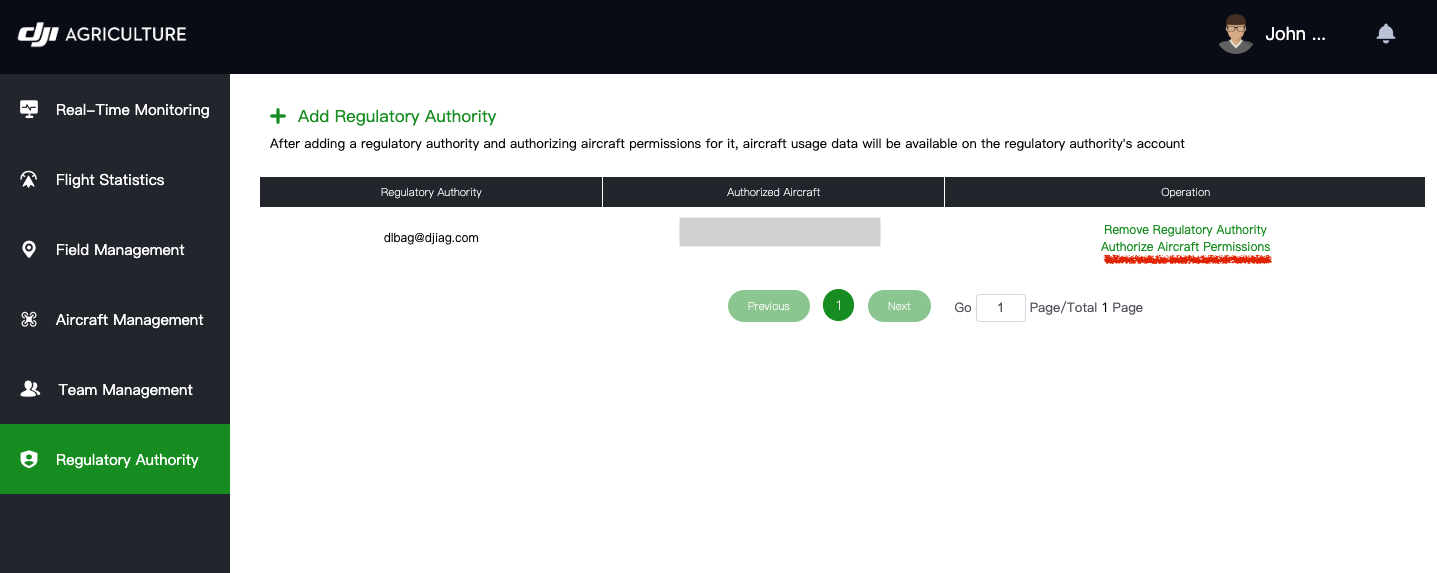Click Remove Regulatory Authority link

[1185, 230]
